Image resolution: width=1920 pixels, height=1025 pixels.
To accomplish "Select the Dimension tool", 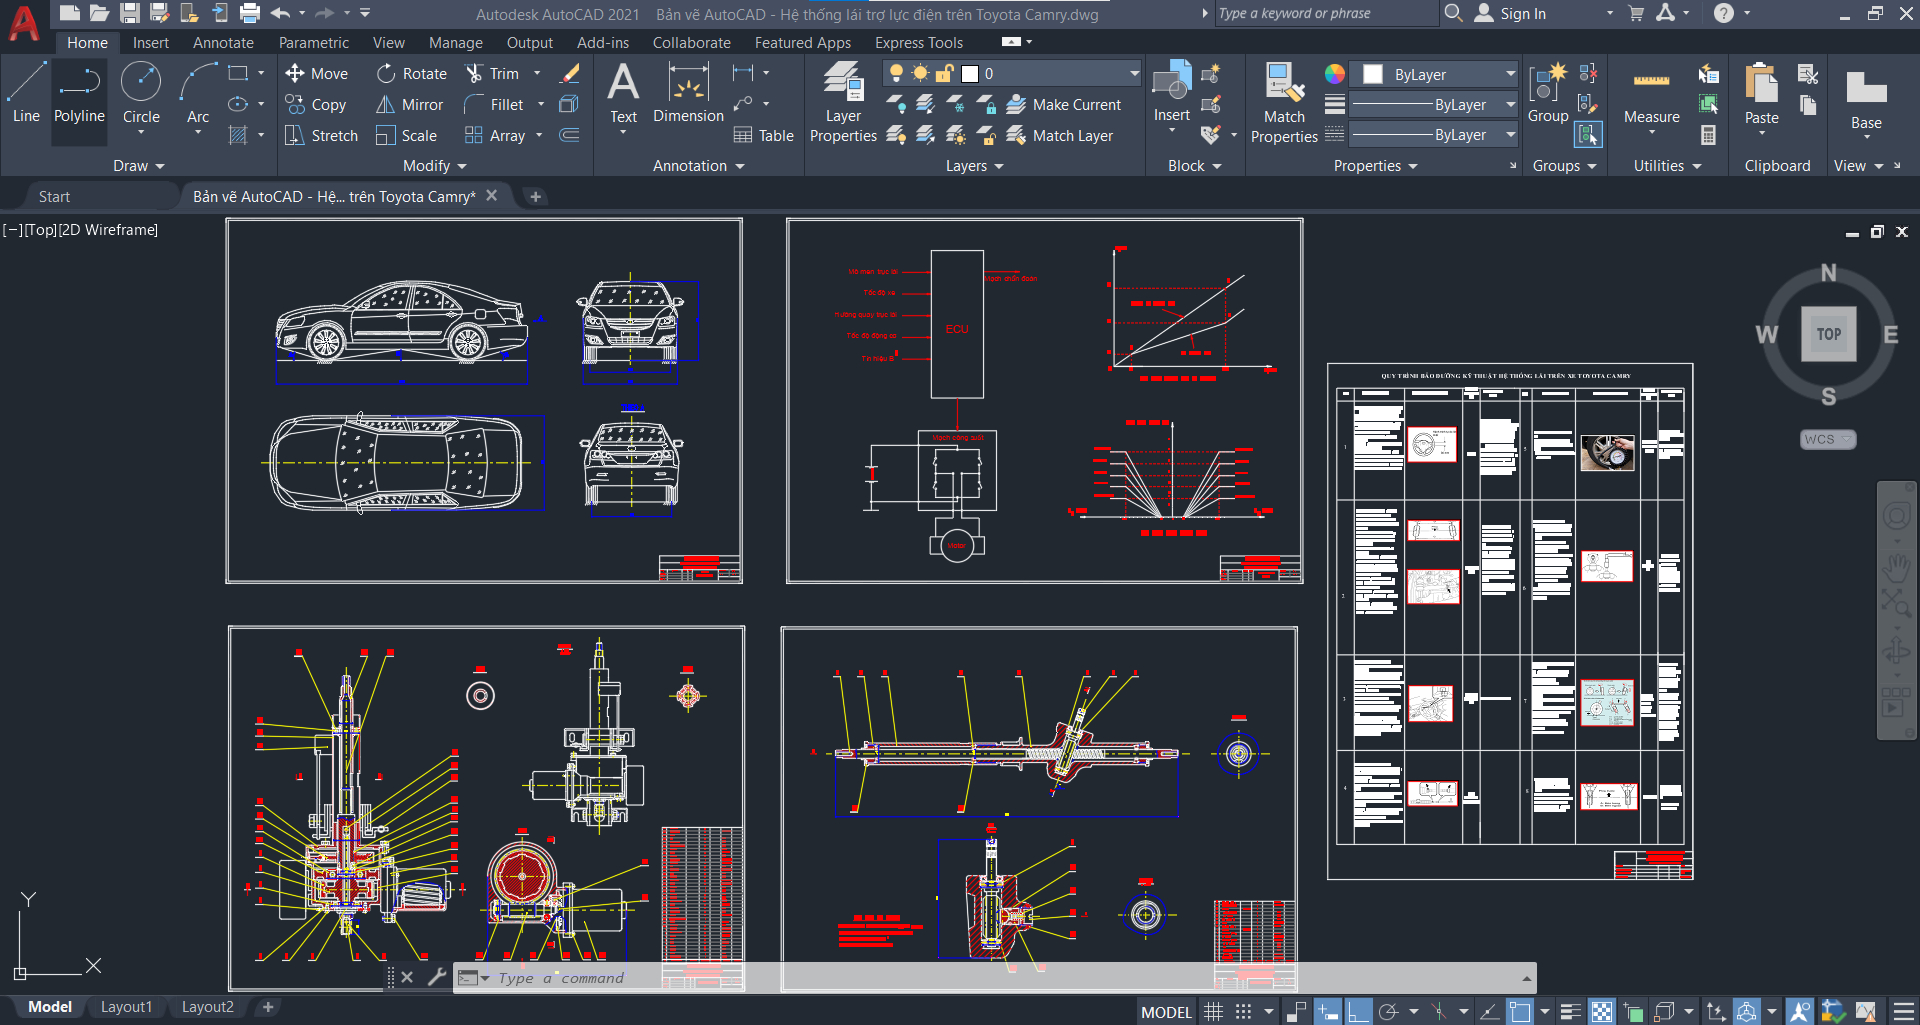I will [688, 92].
